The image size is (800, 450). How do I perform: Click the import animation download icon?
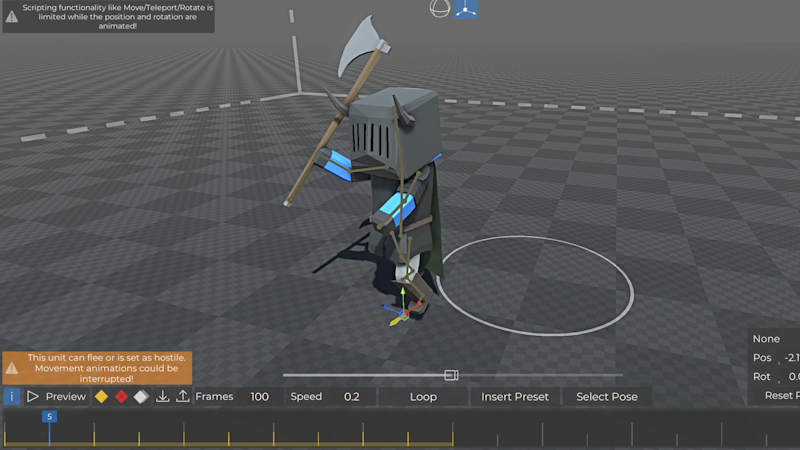pos(163,397)
